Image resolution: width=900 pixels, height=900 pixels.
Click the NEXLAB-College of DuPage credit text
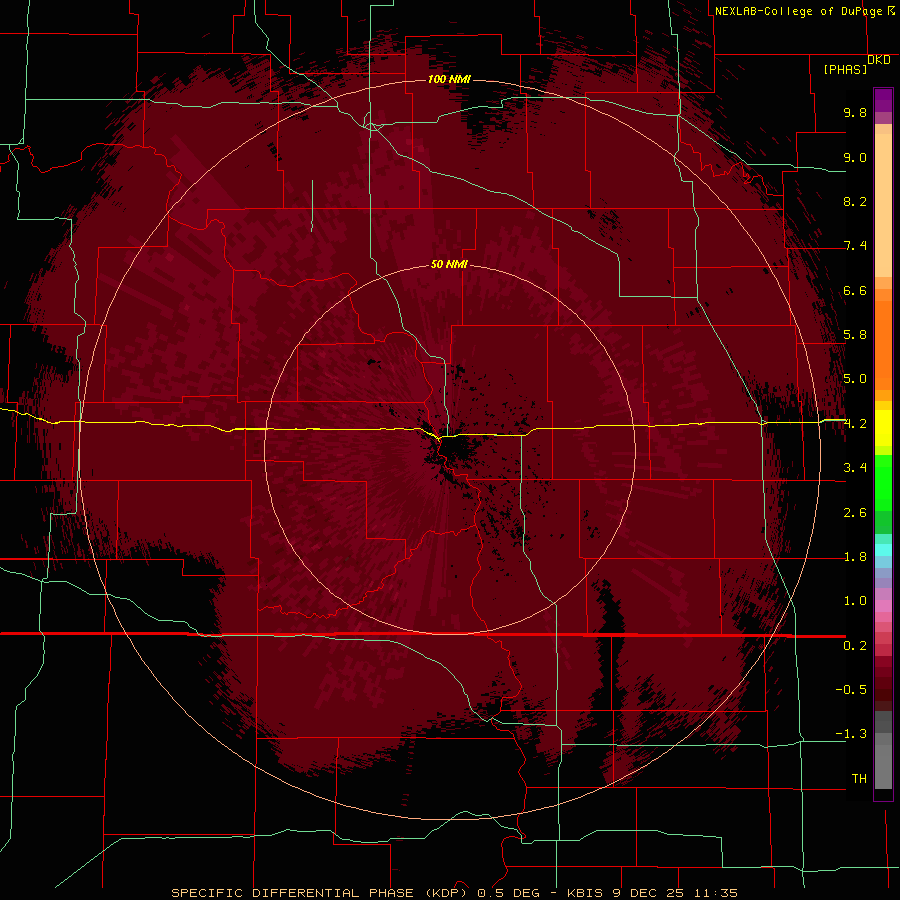point(798,11)
